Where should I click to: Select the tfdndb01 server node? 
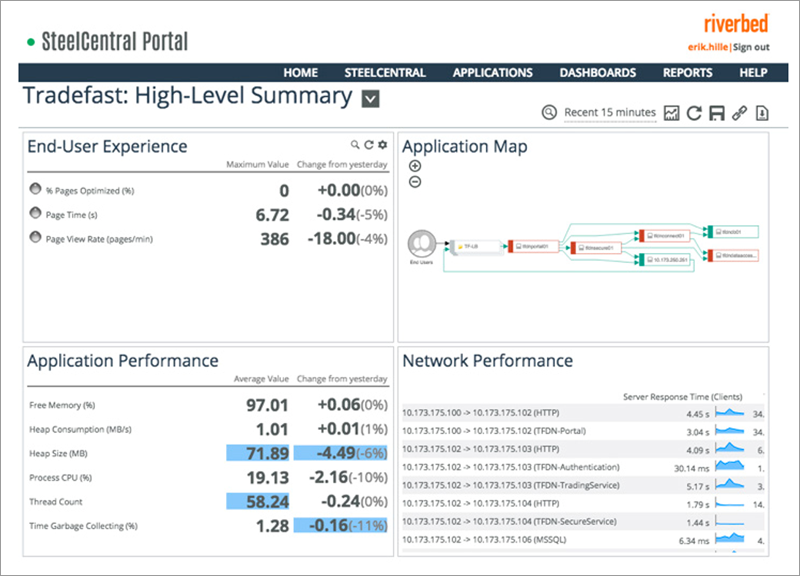733,232
